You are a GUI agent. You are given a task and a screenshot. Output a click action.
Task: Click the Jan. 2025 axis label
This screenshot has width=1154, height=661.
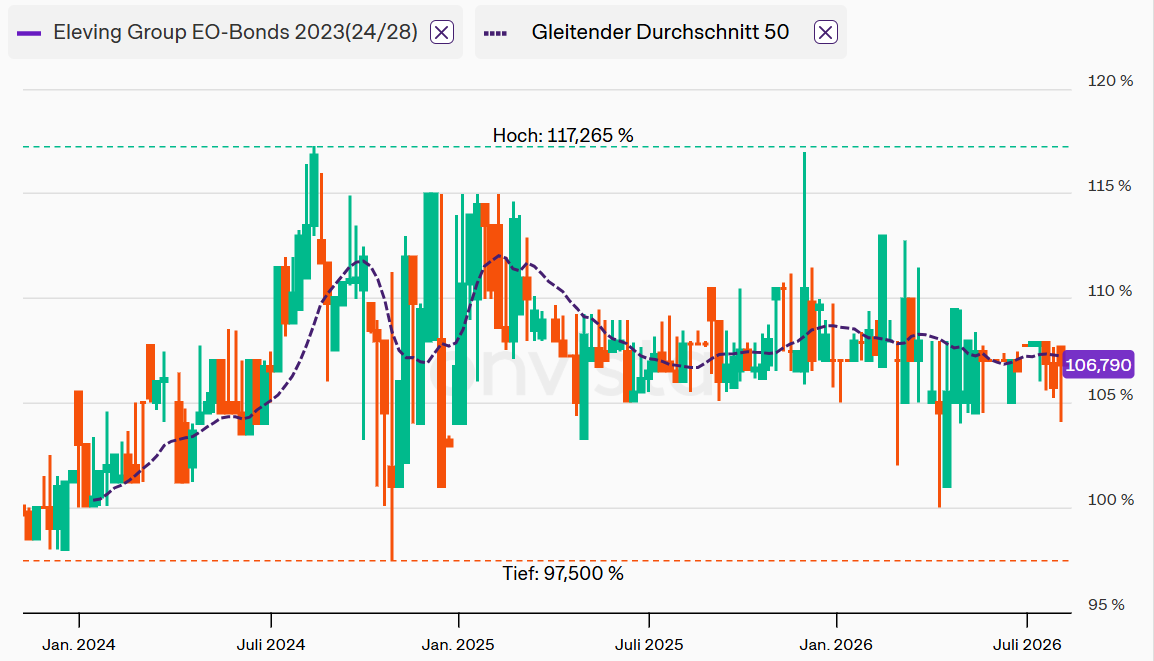458,645
